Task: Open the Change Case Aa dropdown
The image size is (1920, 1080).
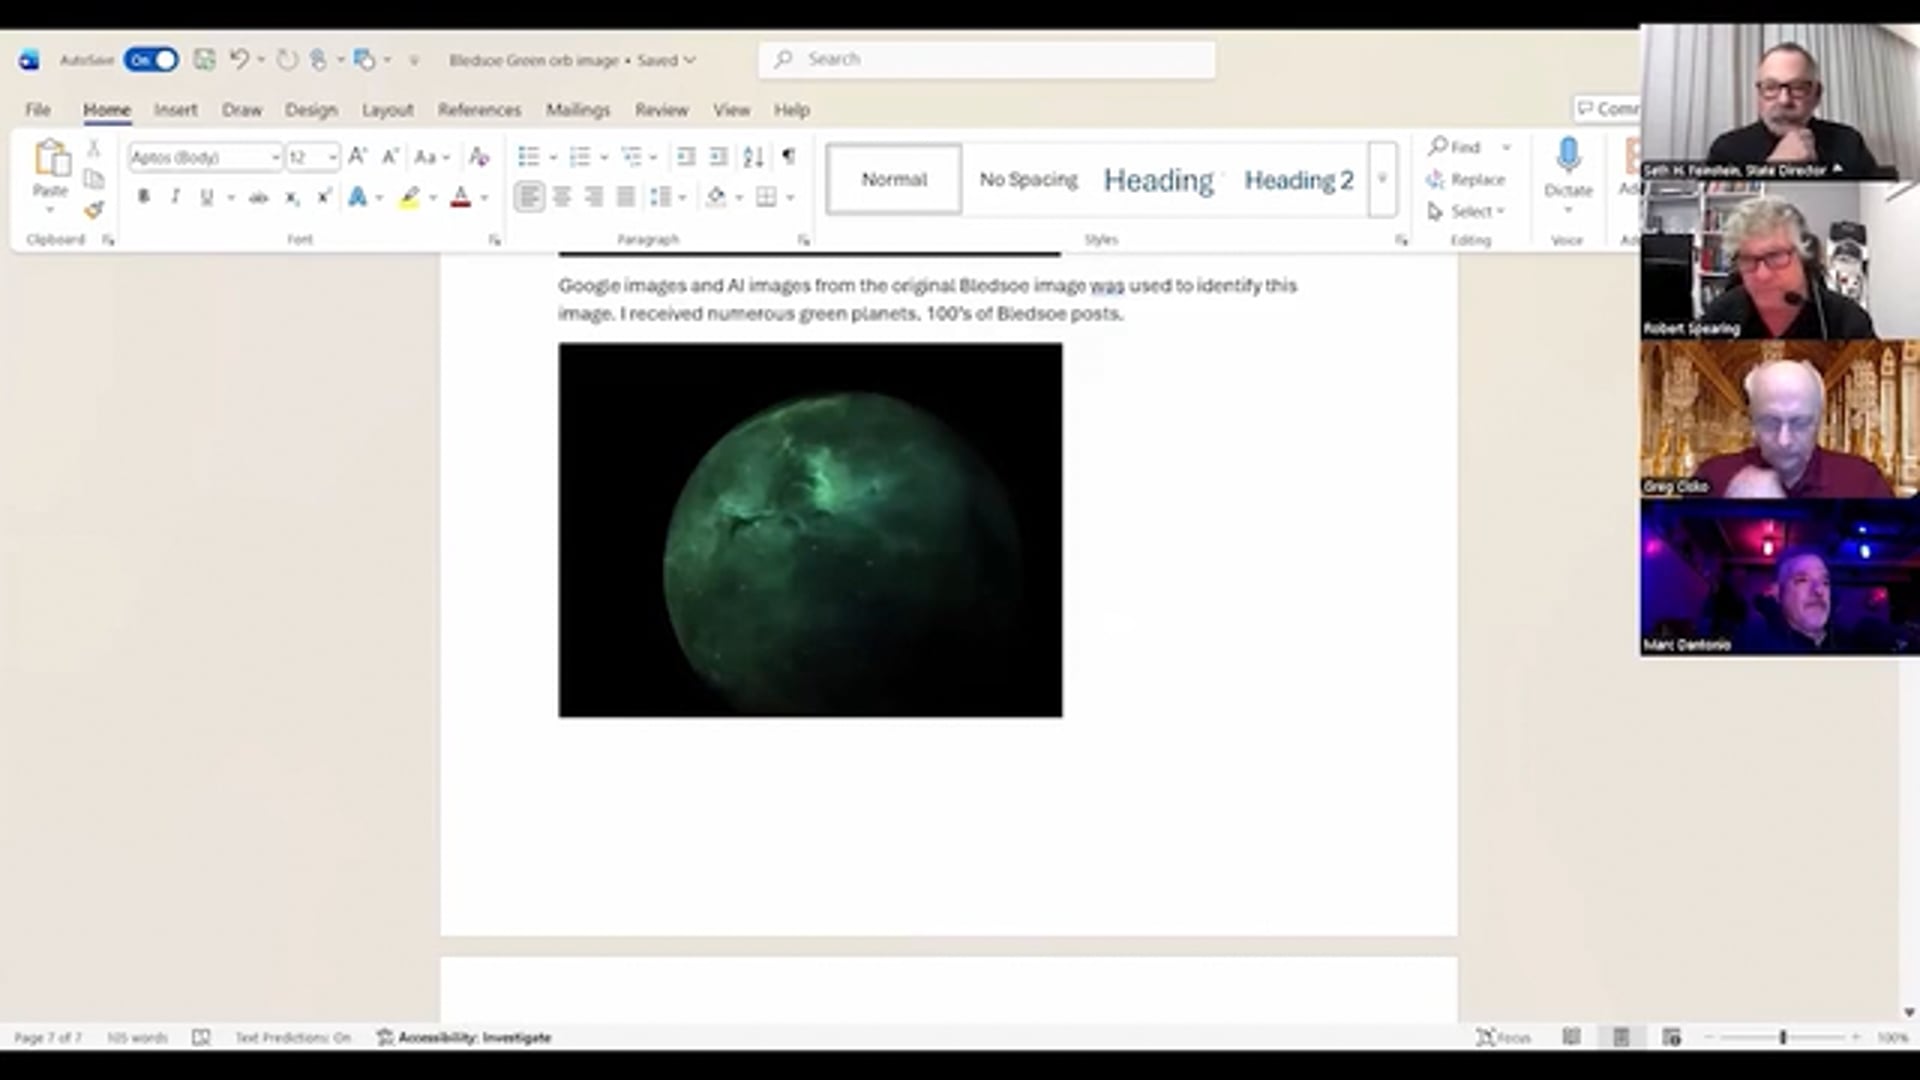Action: (432, 156)
